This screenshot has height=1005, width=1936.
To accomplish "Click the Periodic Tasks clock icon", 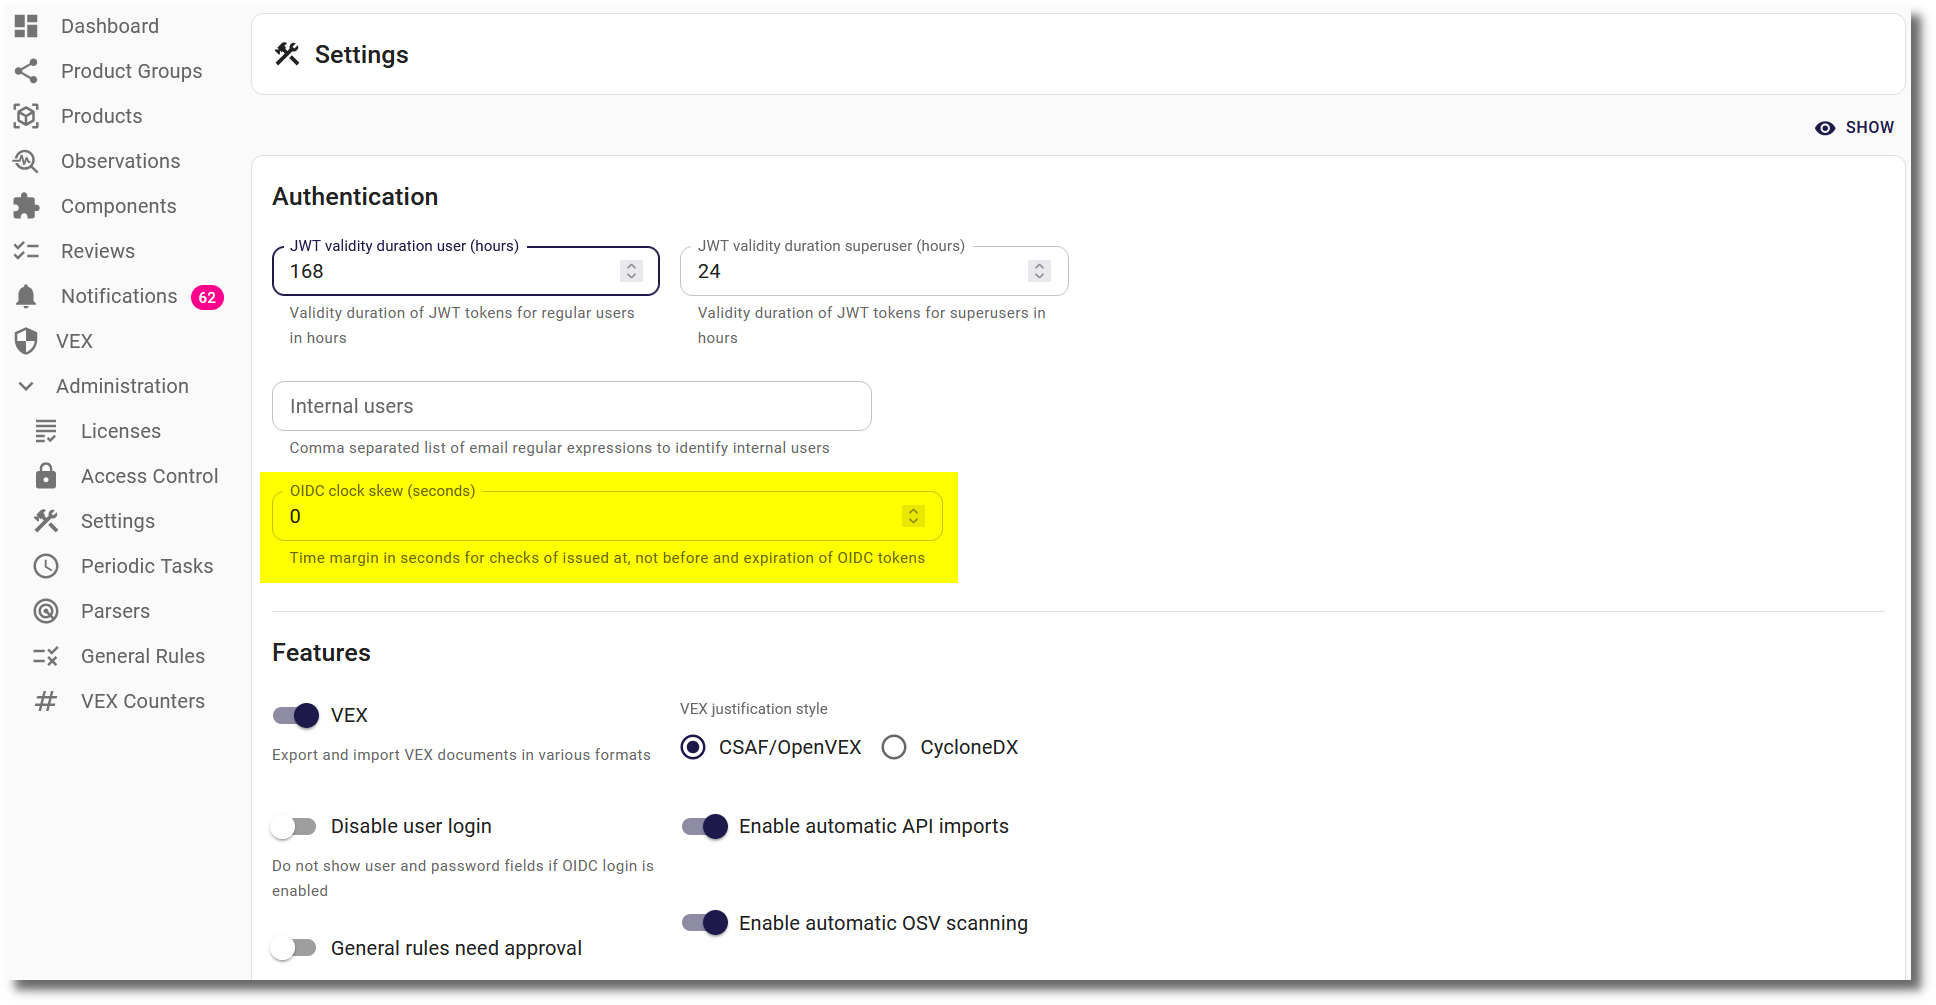I will (46, 566).
